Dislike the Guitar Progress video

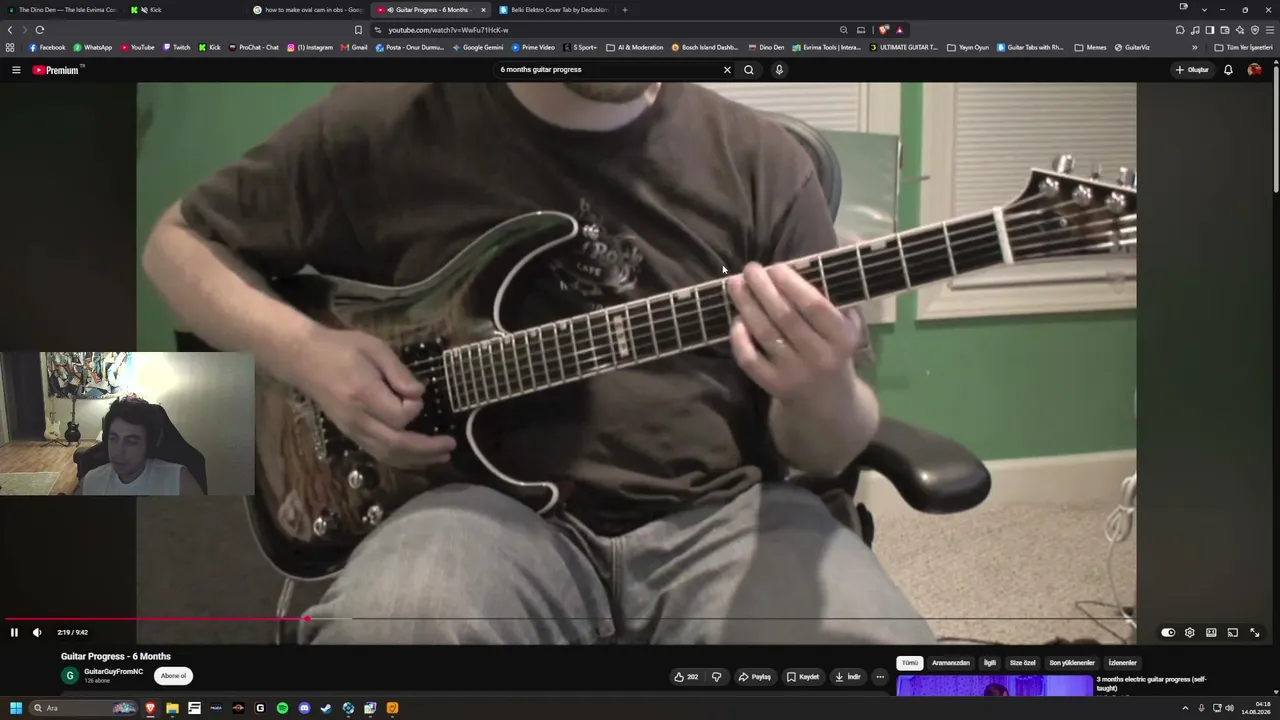coord(716,677)
